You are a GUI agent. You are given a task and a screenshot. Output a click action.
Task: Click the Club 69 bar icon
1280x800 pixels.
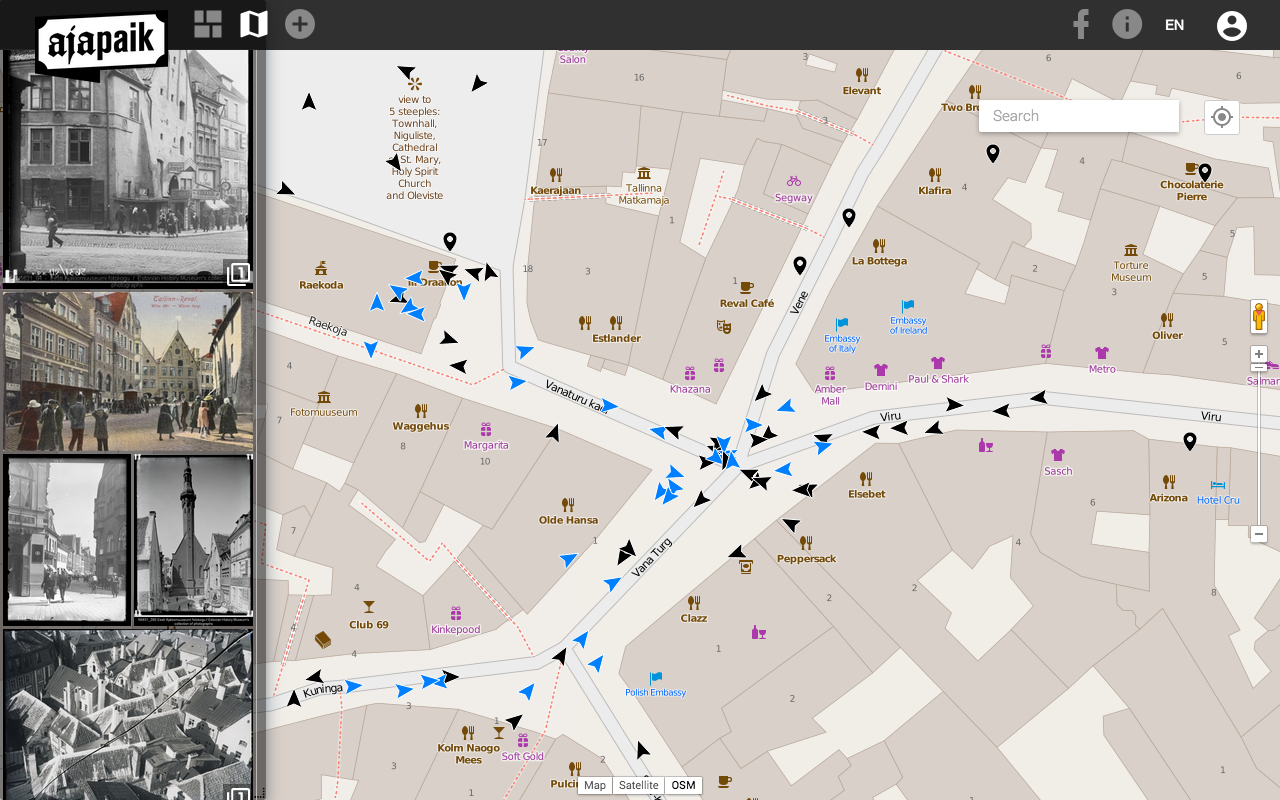point(368,606)
